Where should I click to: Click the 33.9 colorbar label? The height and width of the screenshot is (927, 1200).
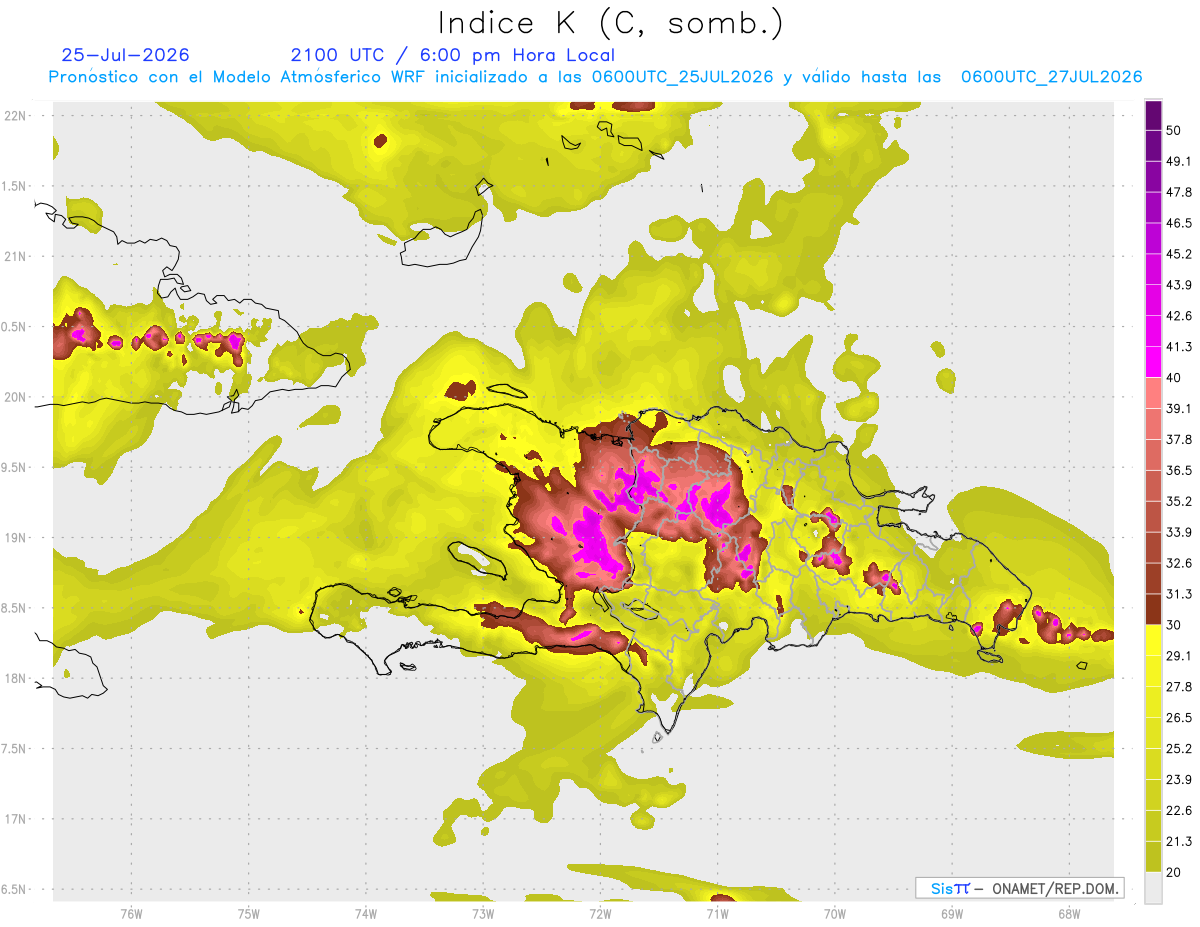1179,532
